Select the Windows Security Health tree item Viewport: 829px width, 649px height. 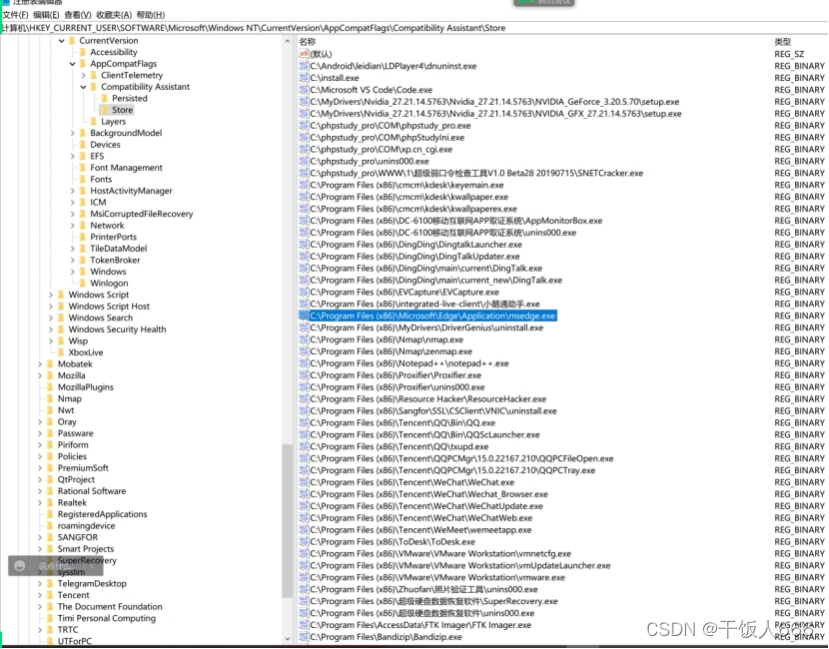[x=117, y=329]
